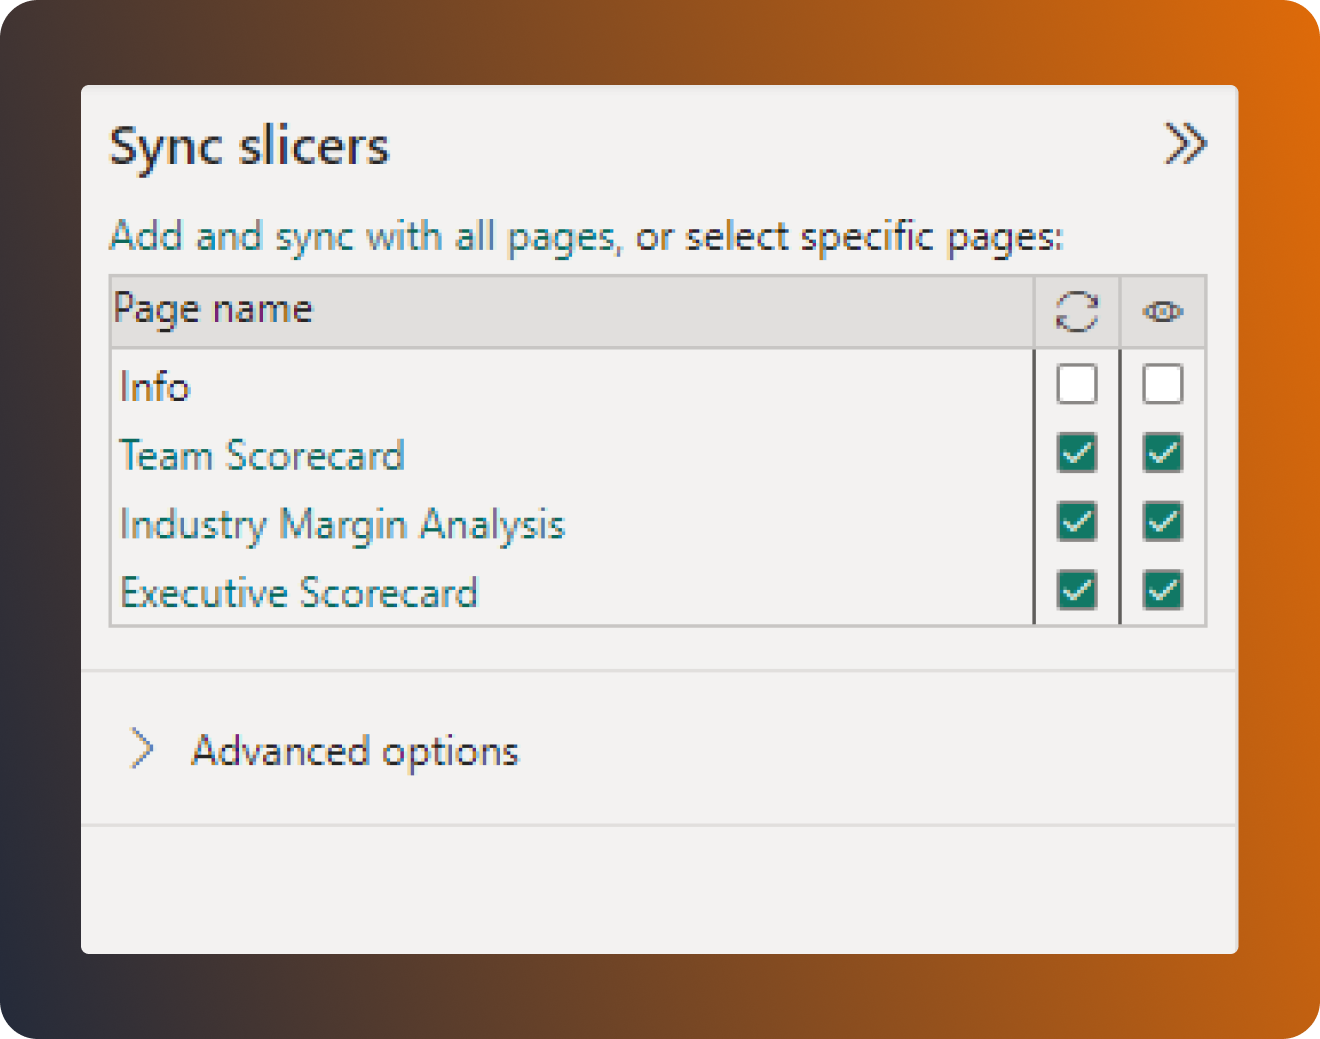Disable sync for Team Scorecard page
The image size is (1320, 1039).
1076,454
